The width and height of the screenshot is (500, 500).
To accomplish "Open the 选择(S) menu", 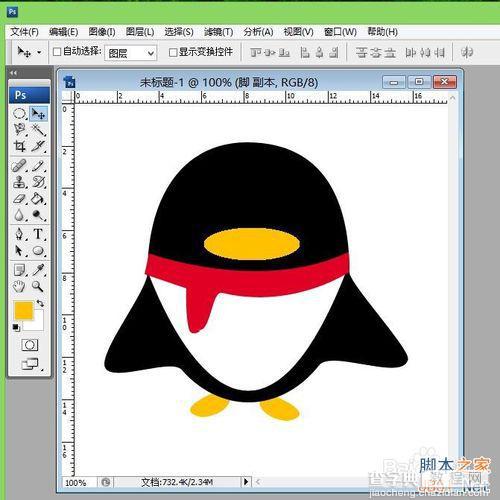I will 179,32.
